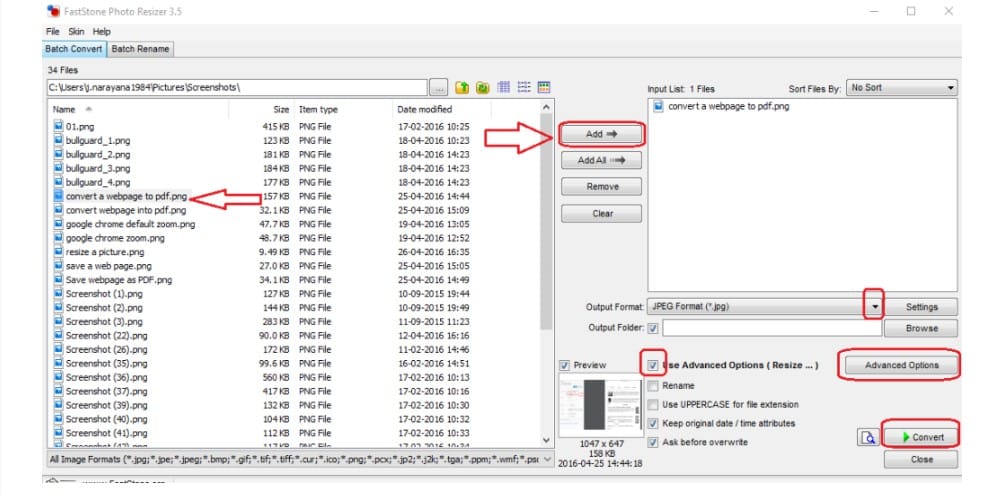Click the Clear button
This screenshot has height=495, width=1002.
(601, 213)
